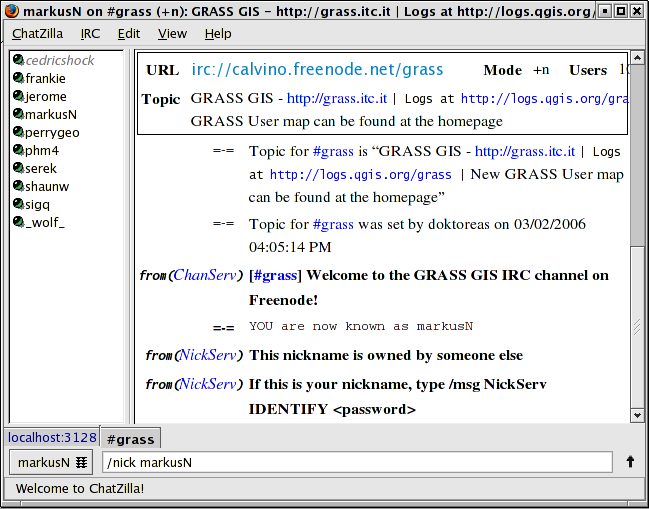Select user phm4 in the user list

pyautogui.click(x=42, y=150)
